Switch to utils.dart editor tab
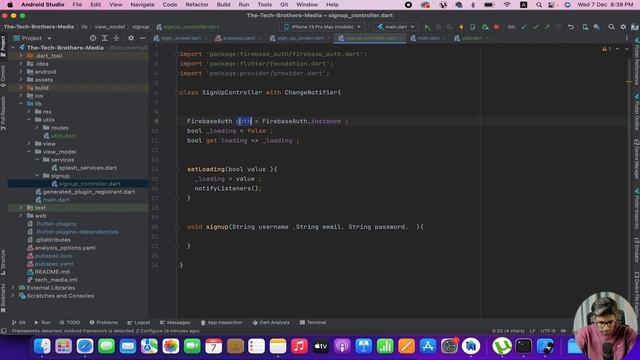 [x=471, y=38]
